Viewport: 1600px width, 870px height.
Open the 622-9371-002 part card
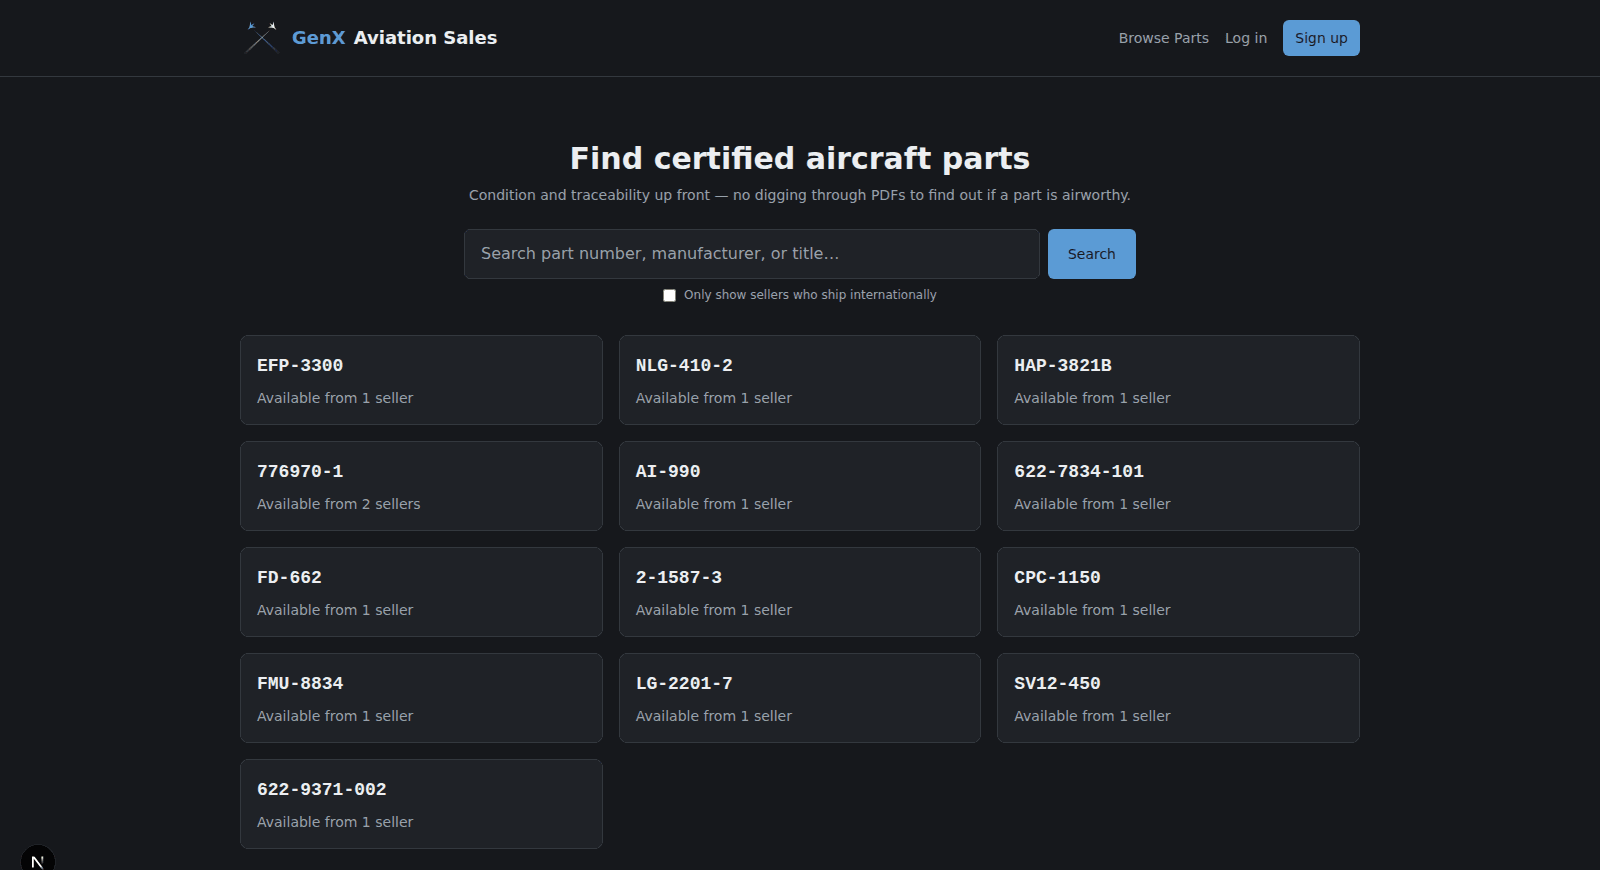click(x=421, y=804)
